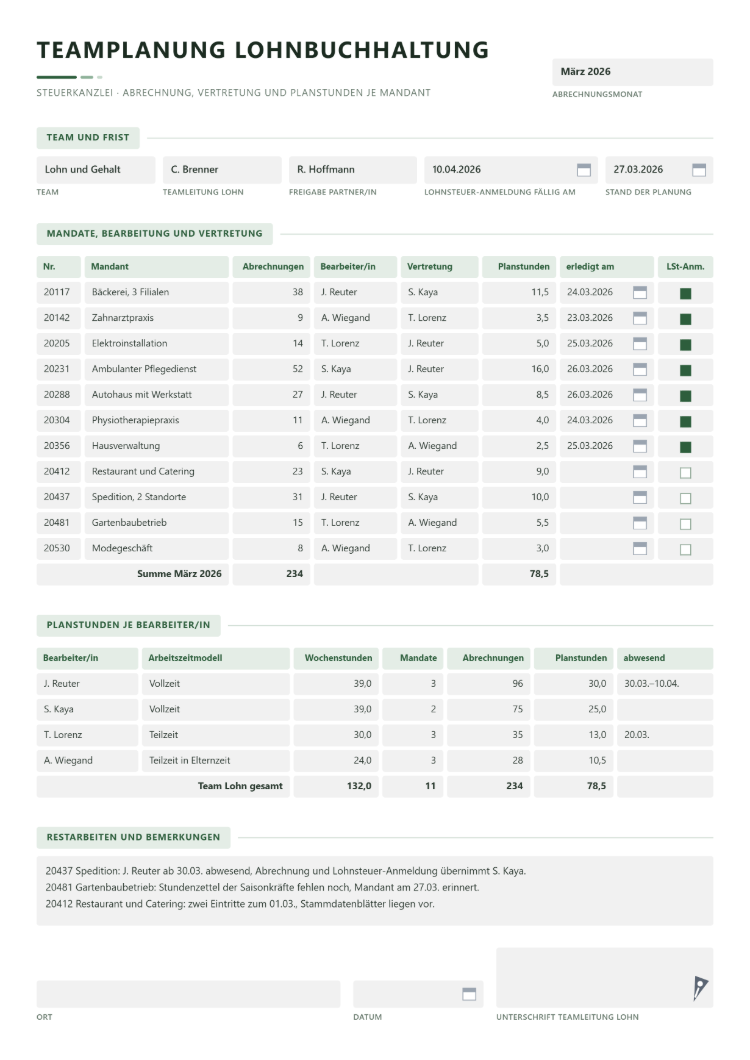The width and height of the screenshot is (750, 1060).
Task: Open date picker in Spedition, 2 Standorte row
Action: [640, 497]
